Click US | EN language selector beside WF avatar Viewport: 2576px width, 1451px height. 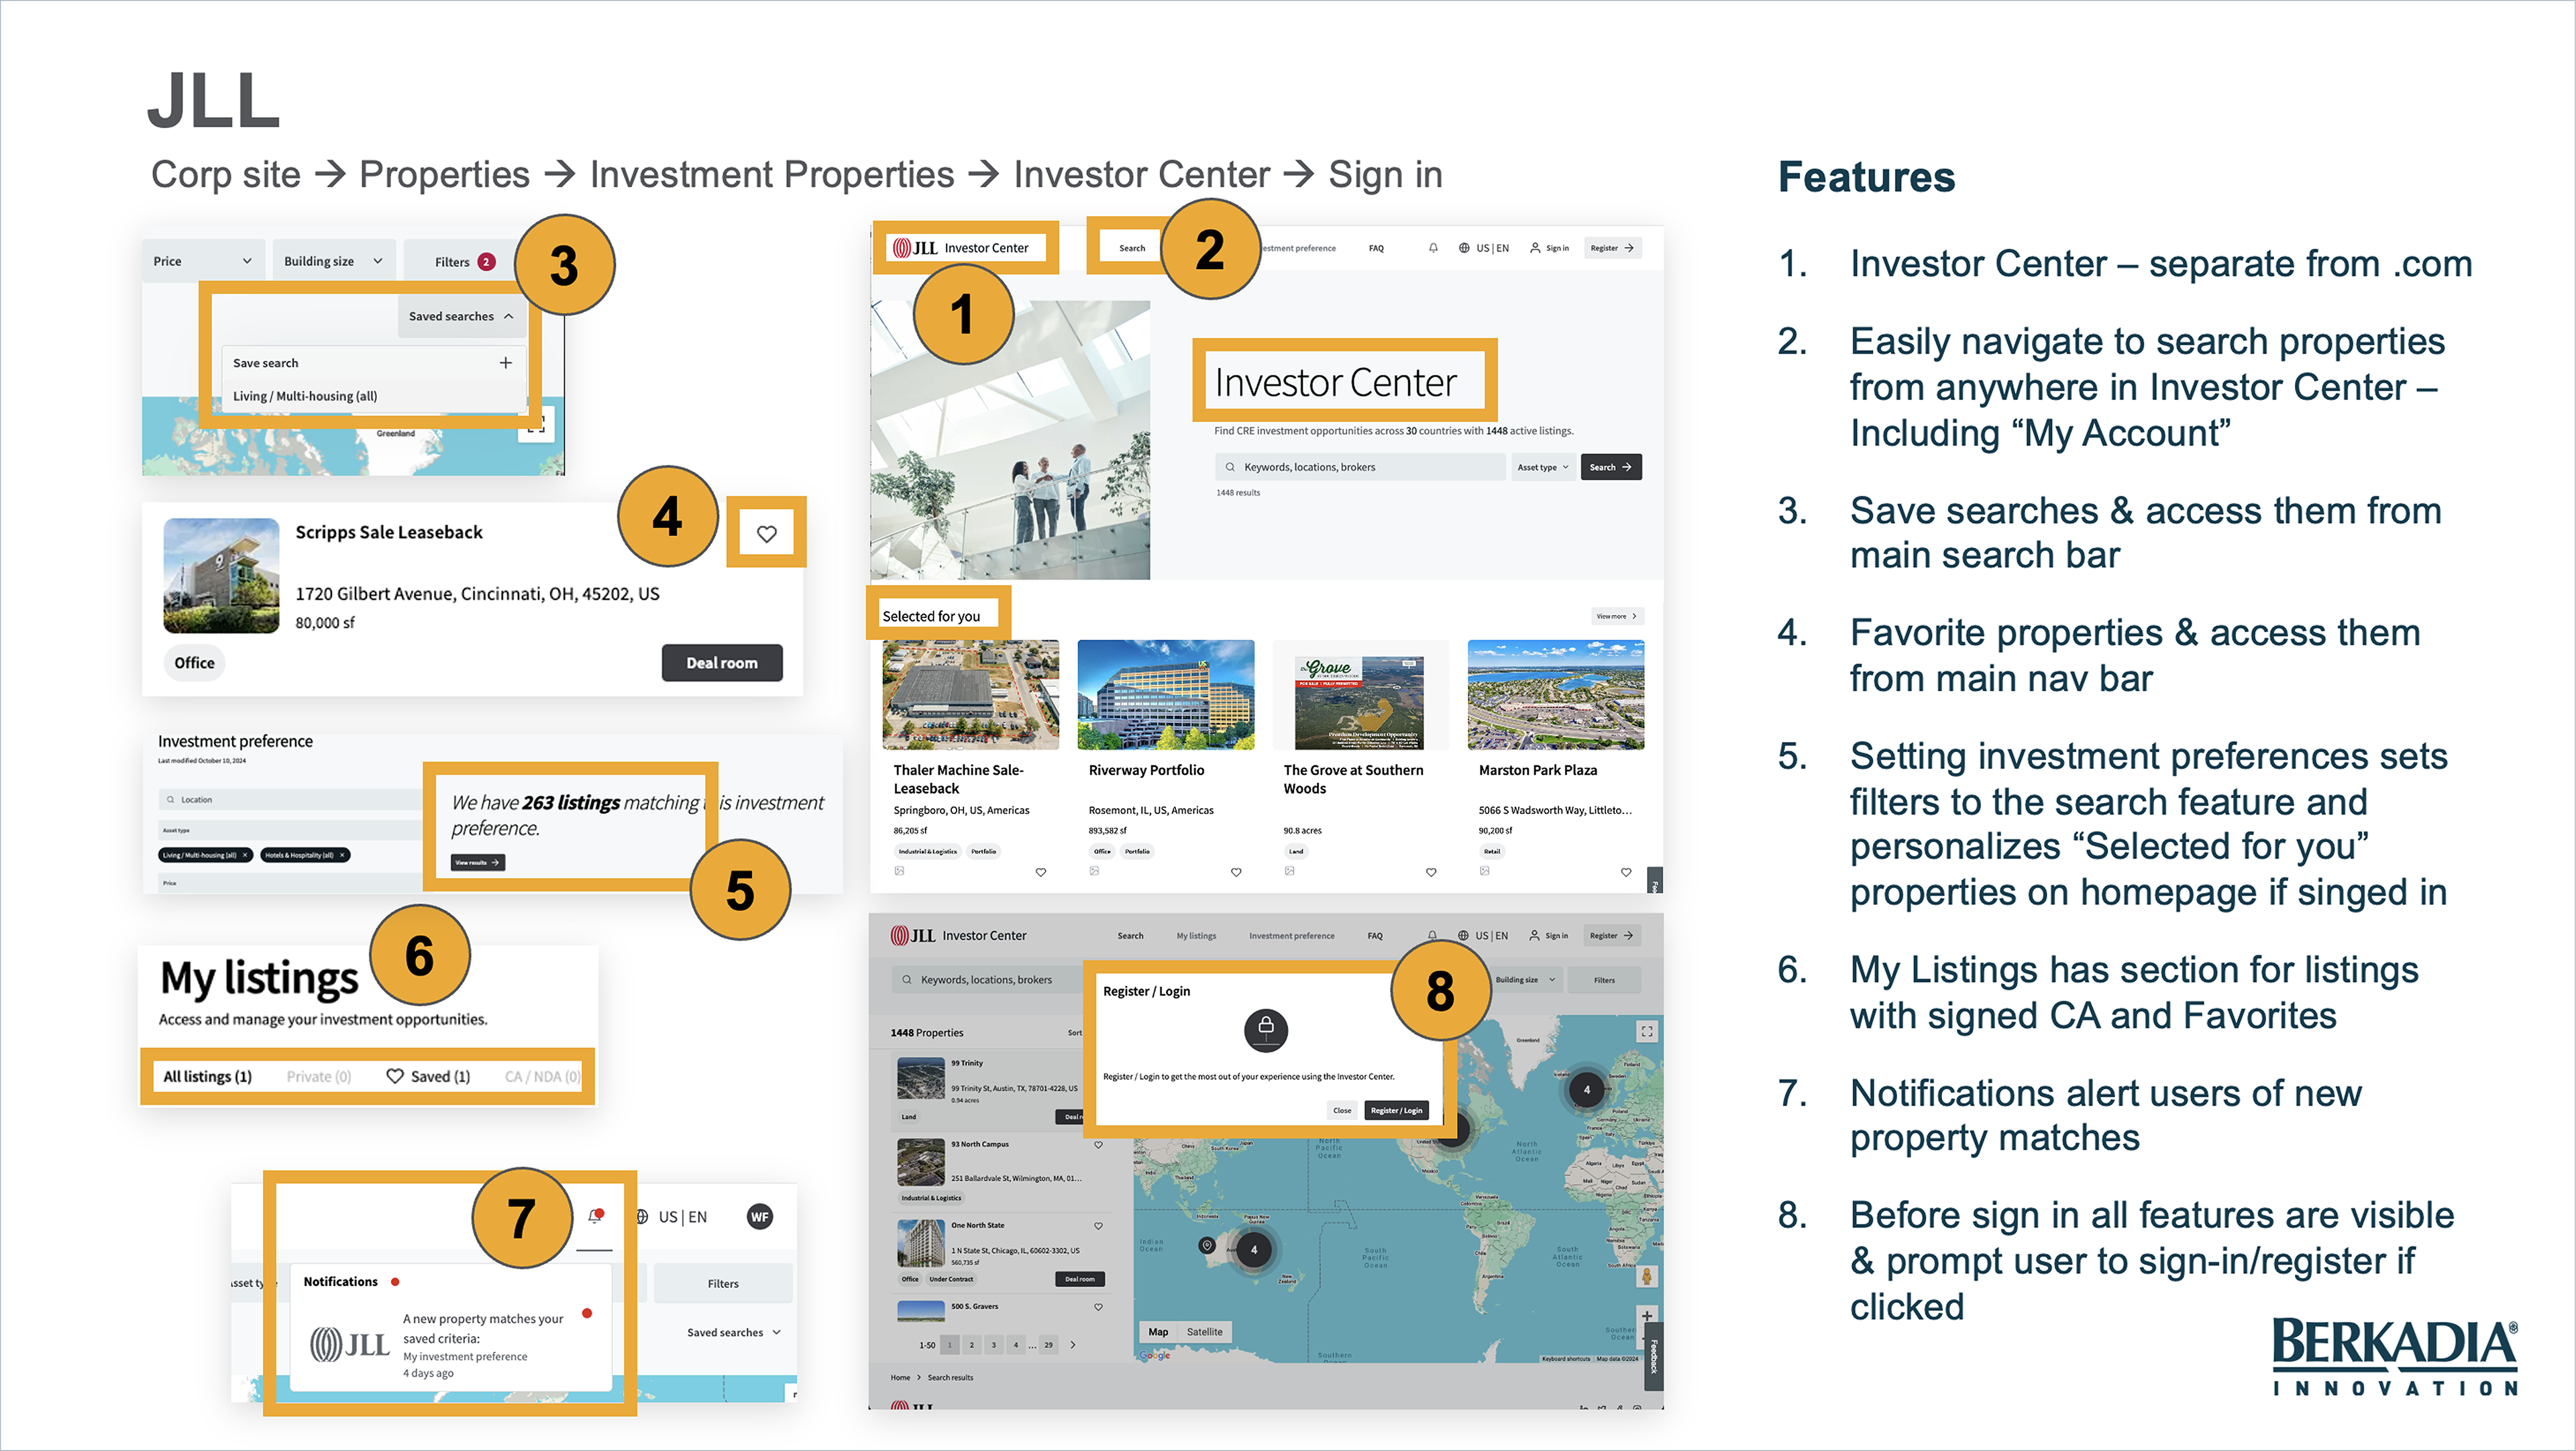click(x=671, y=1217)
